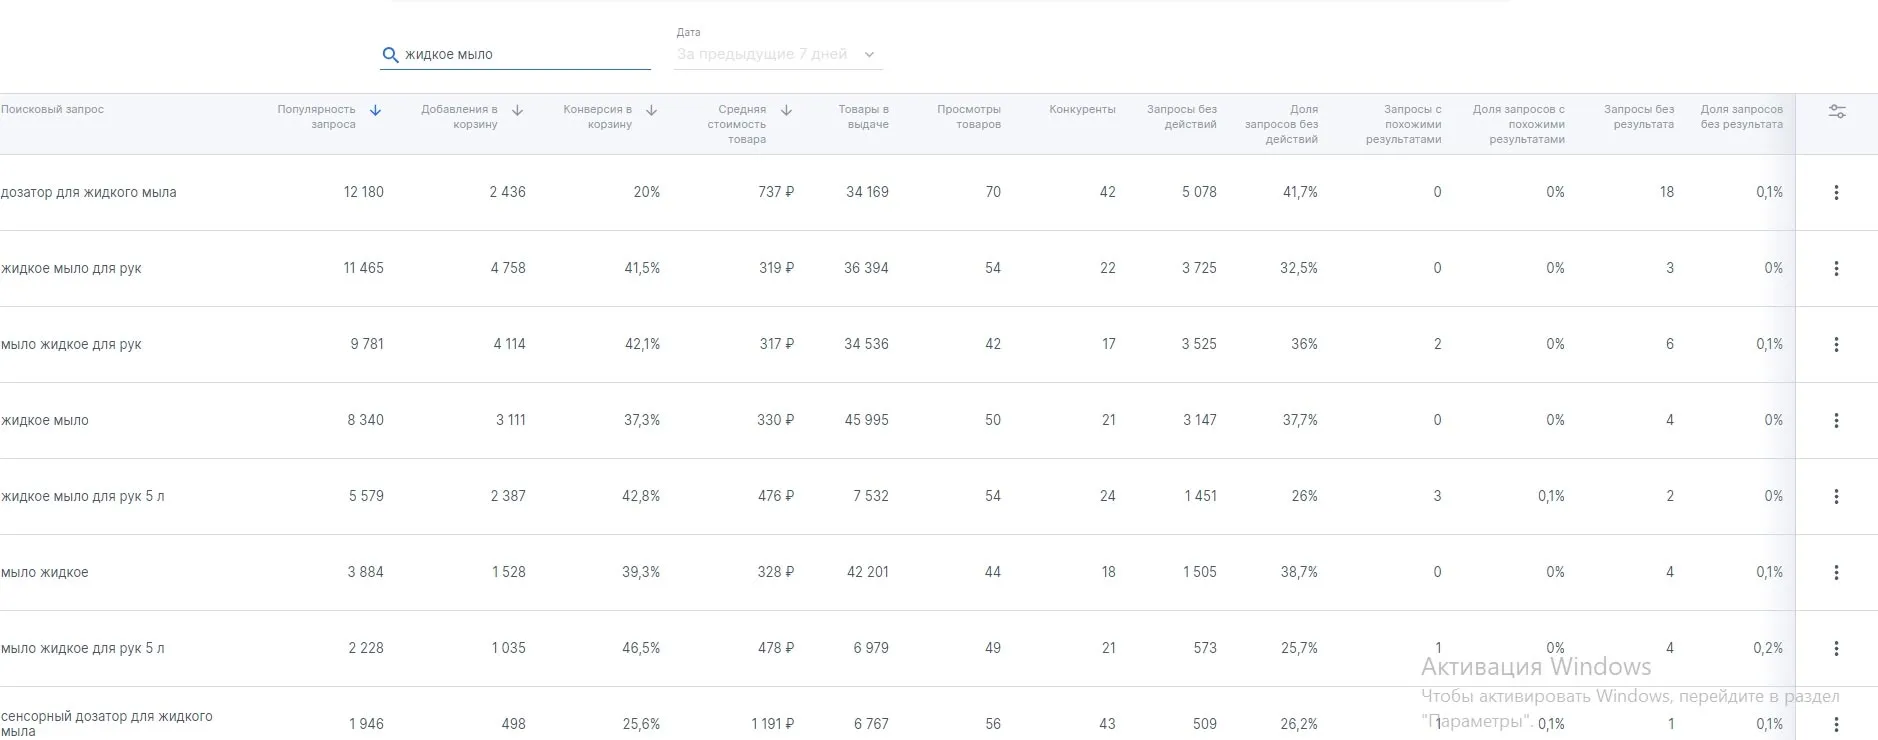1878x740 pixels.
Task: Sort by the 'Популярность запроса' arrow
Action: 375,110
